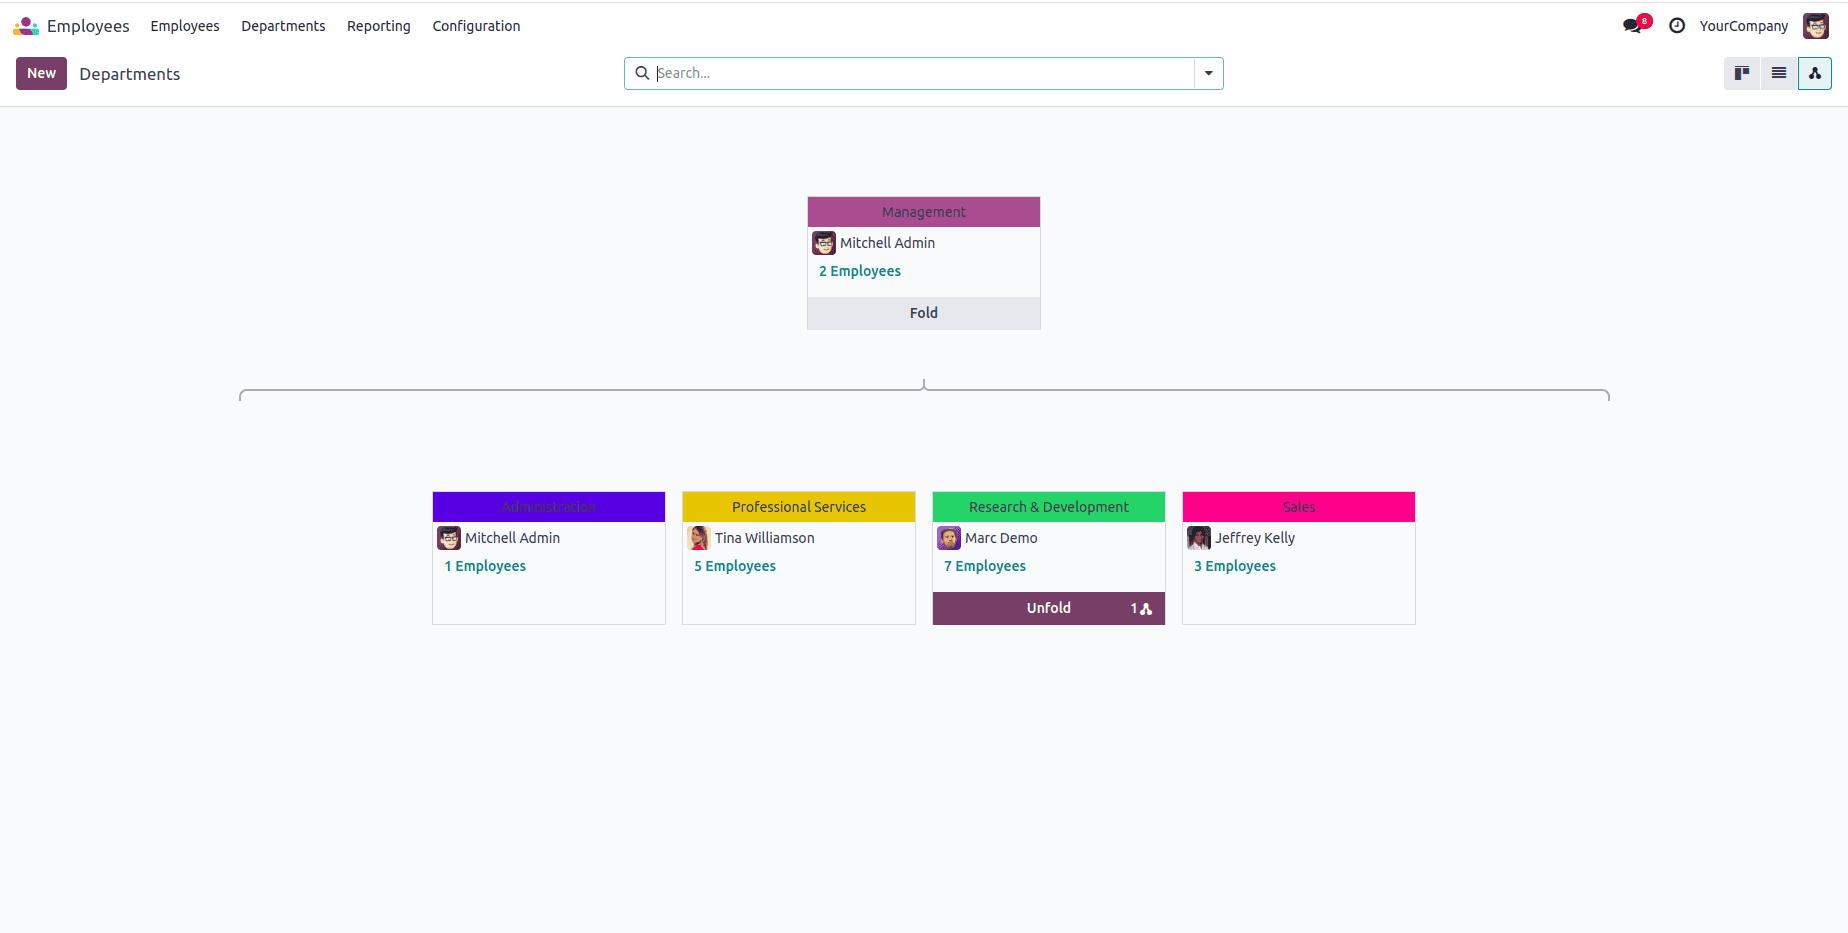The width and height of the screenshot is (1848, 933).
Task: Click Mitchell Admin avatar in Management card
Action: click(x=824, y=243)
